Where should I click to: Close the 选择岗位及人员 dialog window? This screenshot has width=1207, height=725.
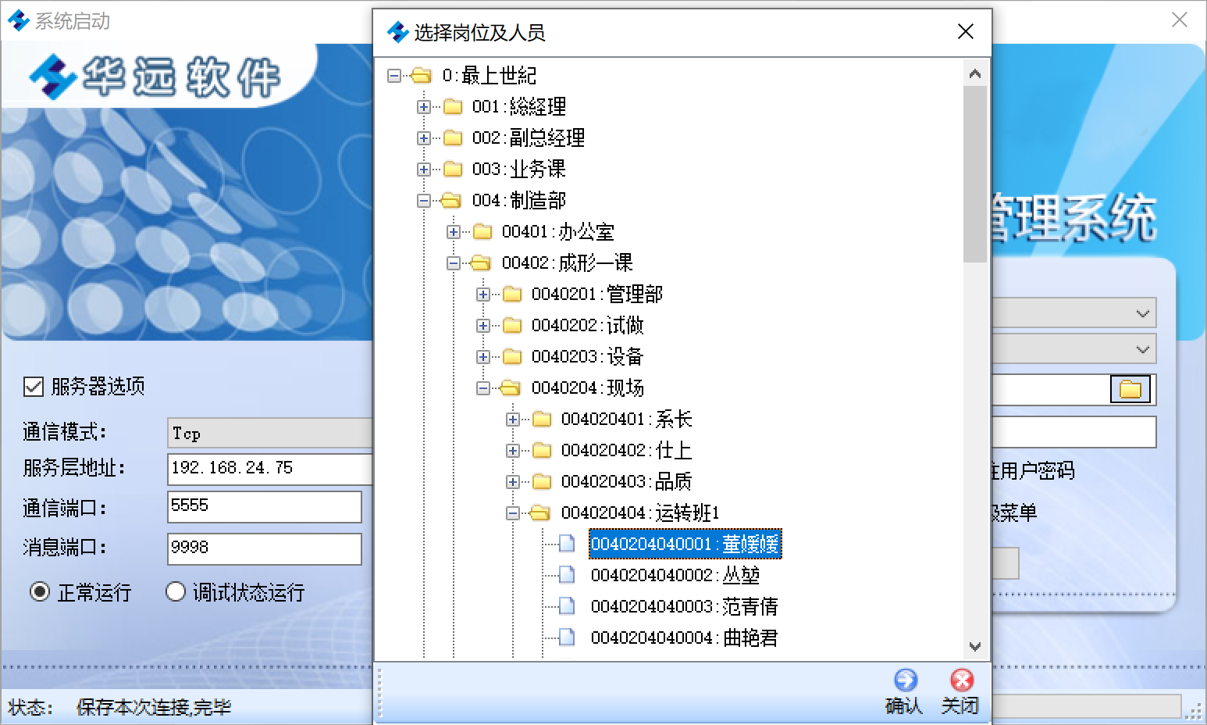pos(965,32)
